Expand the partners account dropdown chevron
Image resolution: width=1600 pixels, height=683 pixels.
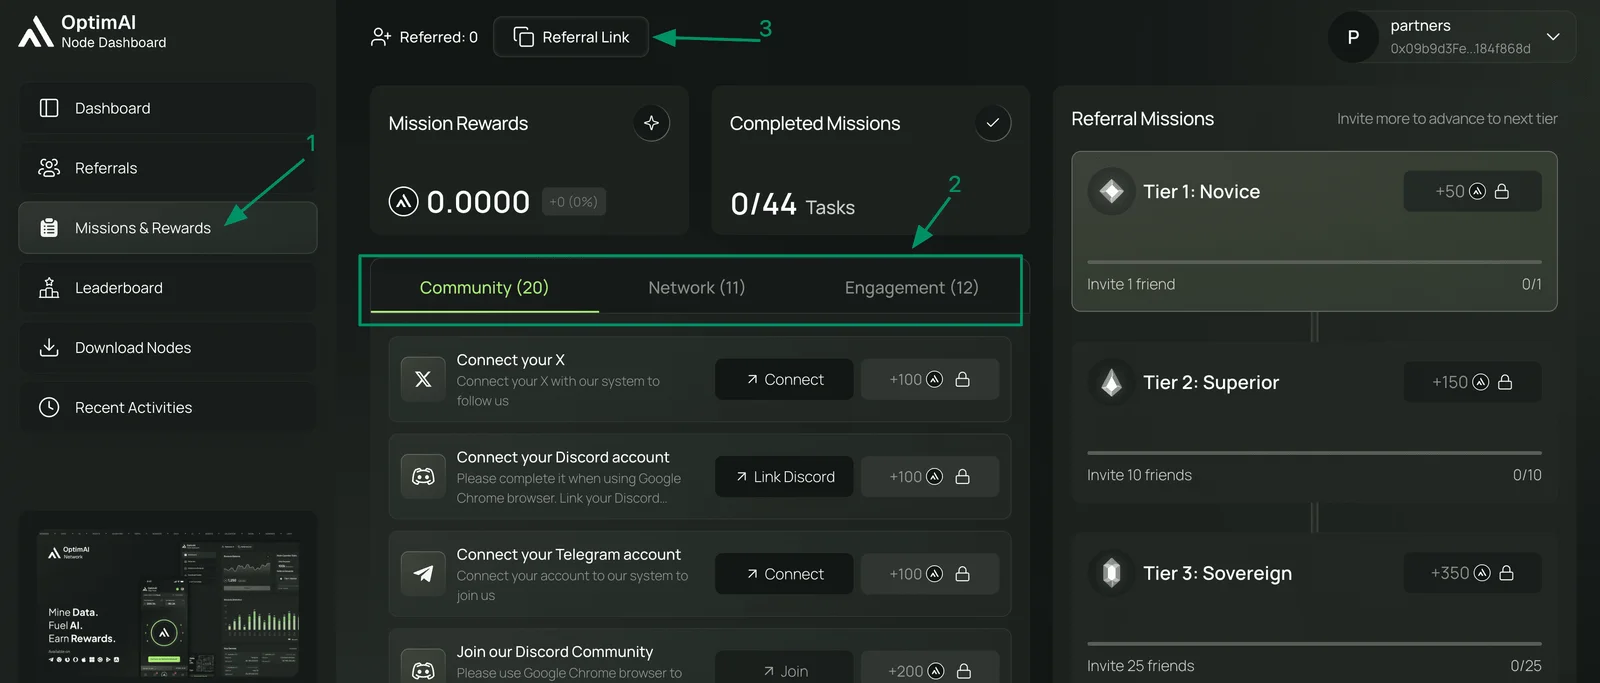point(1553,37)
